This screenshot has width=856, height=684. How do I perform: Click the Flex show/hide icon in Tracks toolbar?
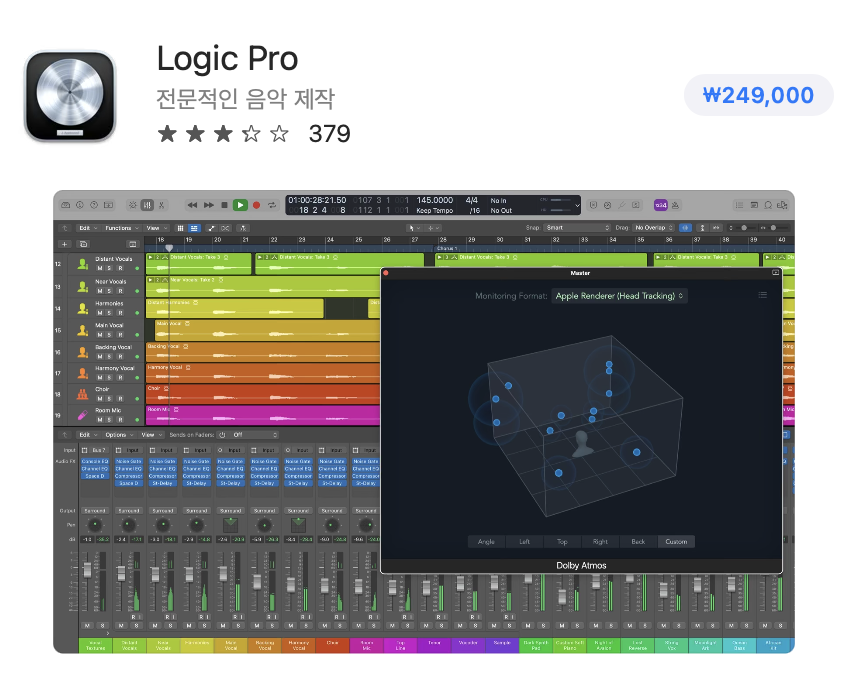[x=225, y=228]
